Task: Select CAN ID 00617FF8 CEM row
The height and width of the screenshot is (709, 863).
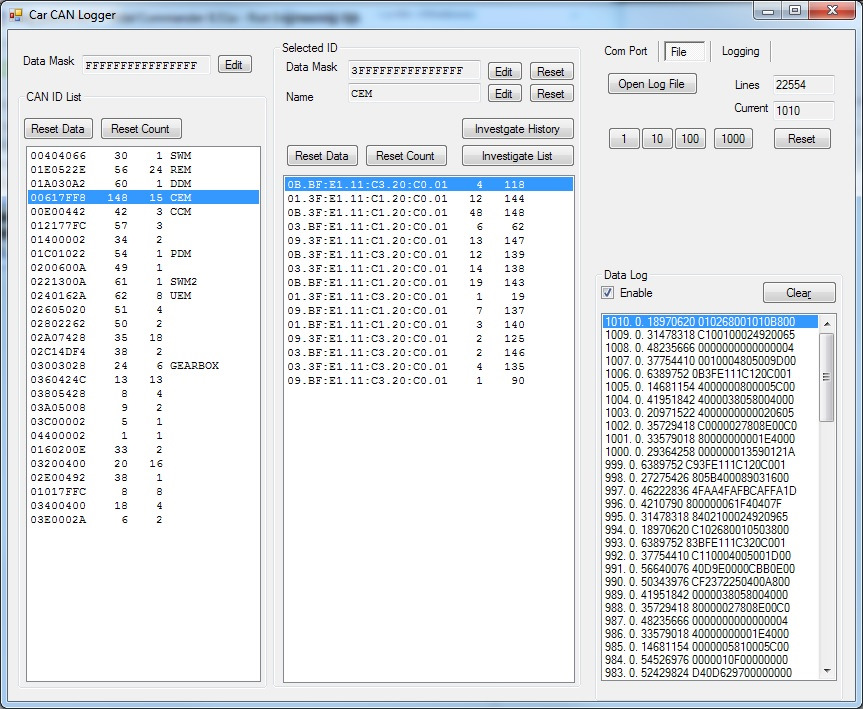Action: tap(143, 198)
